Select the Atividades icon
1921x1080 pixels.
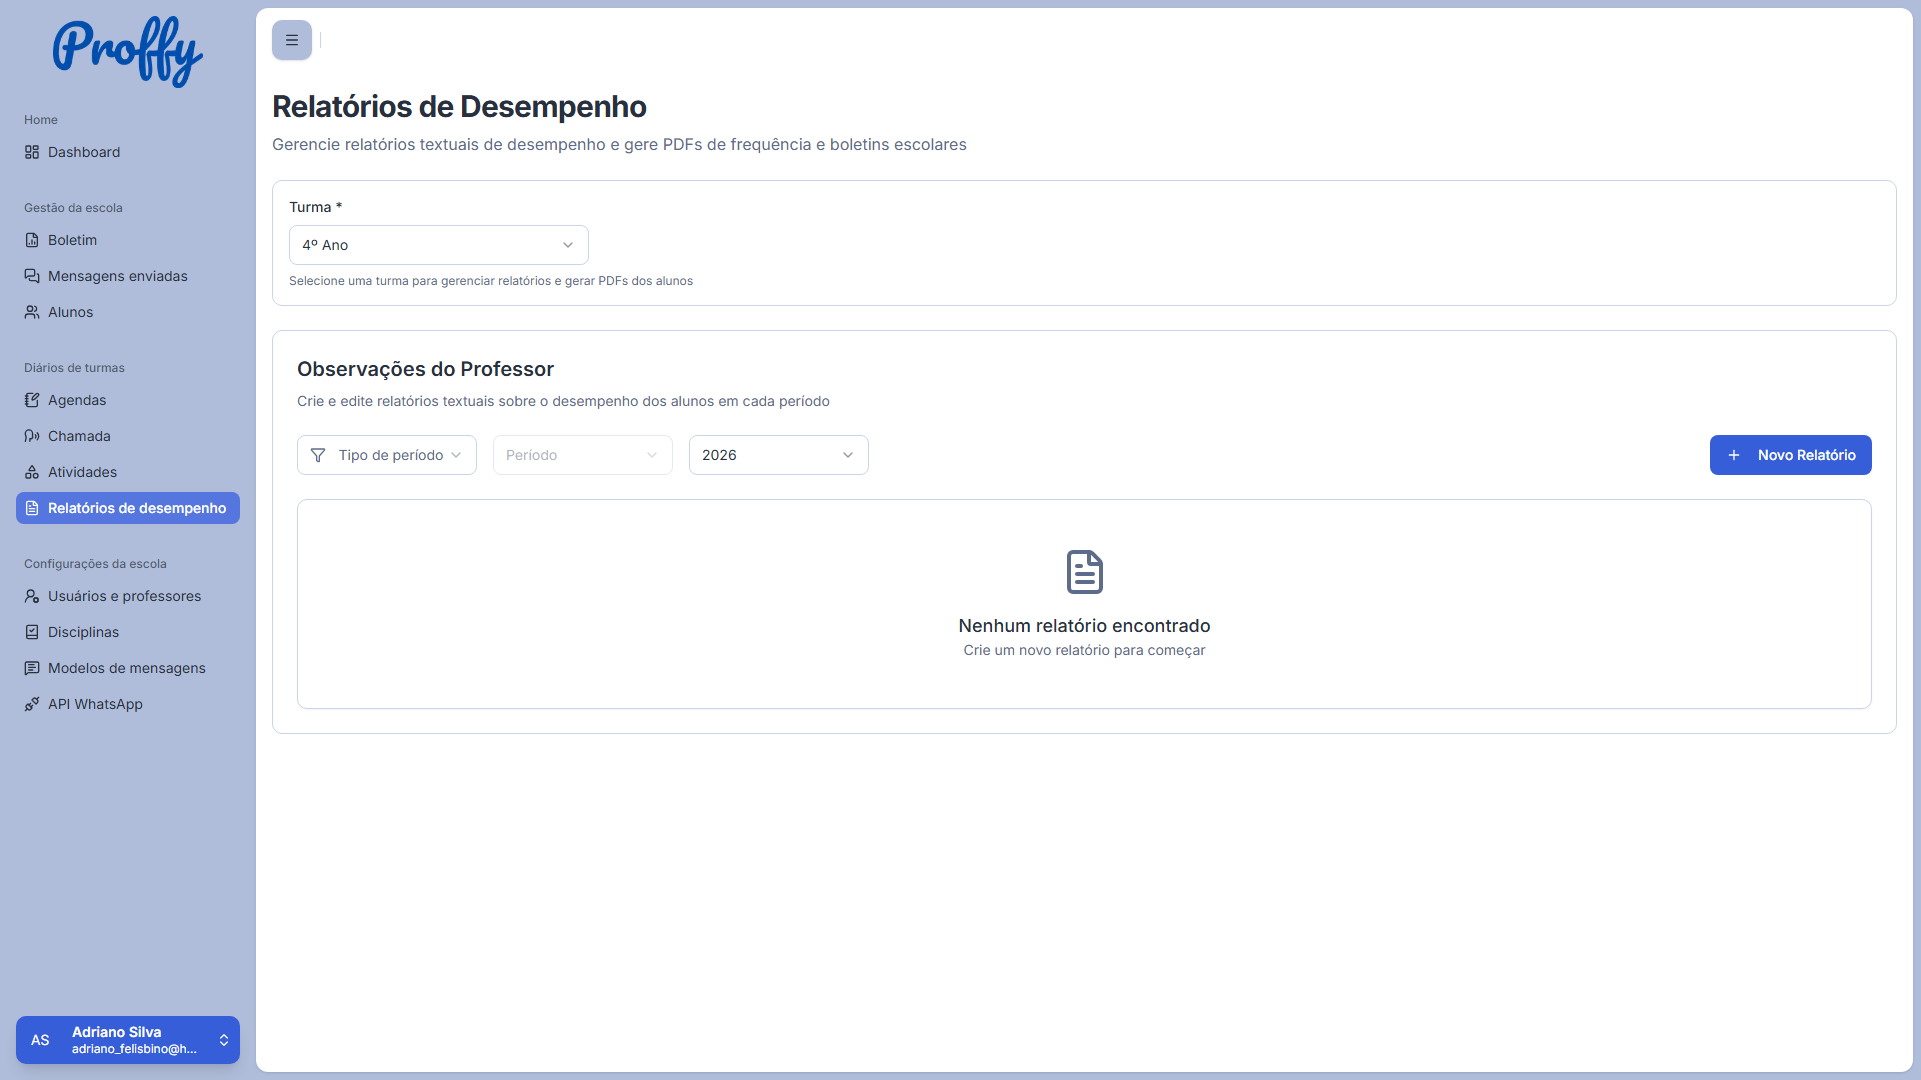click(31, 472)
